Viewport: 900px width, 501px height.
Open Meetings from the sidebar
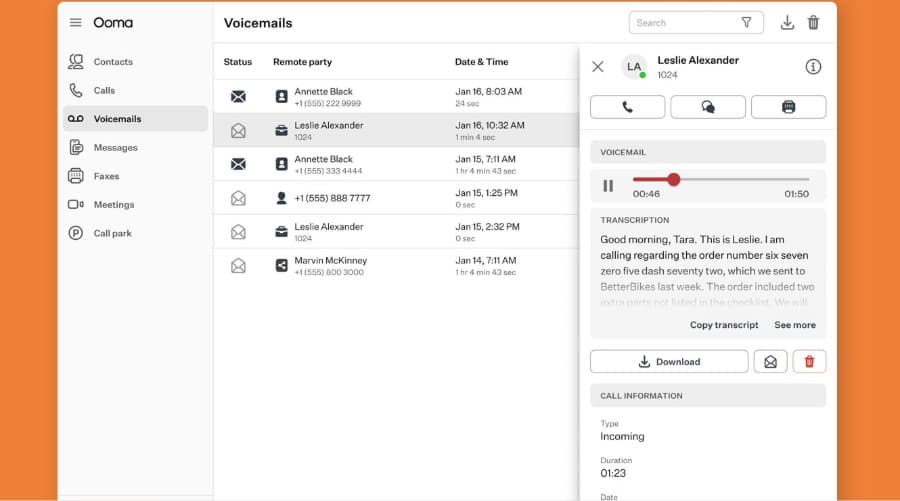[x=76, y=205]
